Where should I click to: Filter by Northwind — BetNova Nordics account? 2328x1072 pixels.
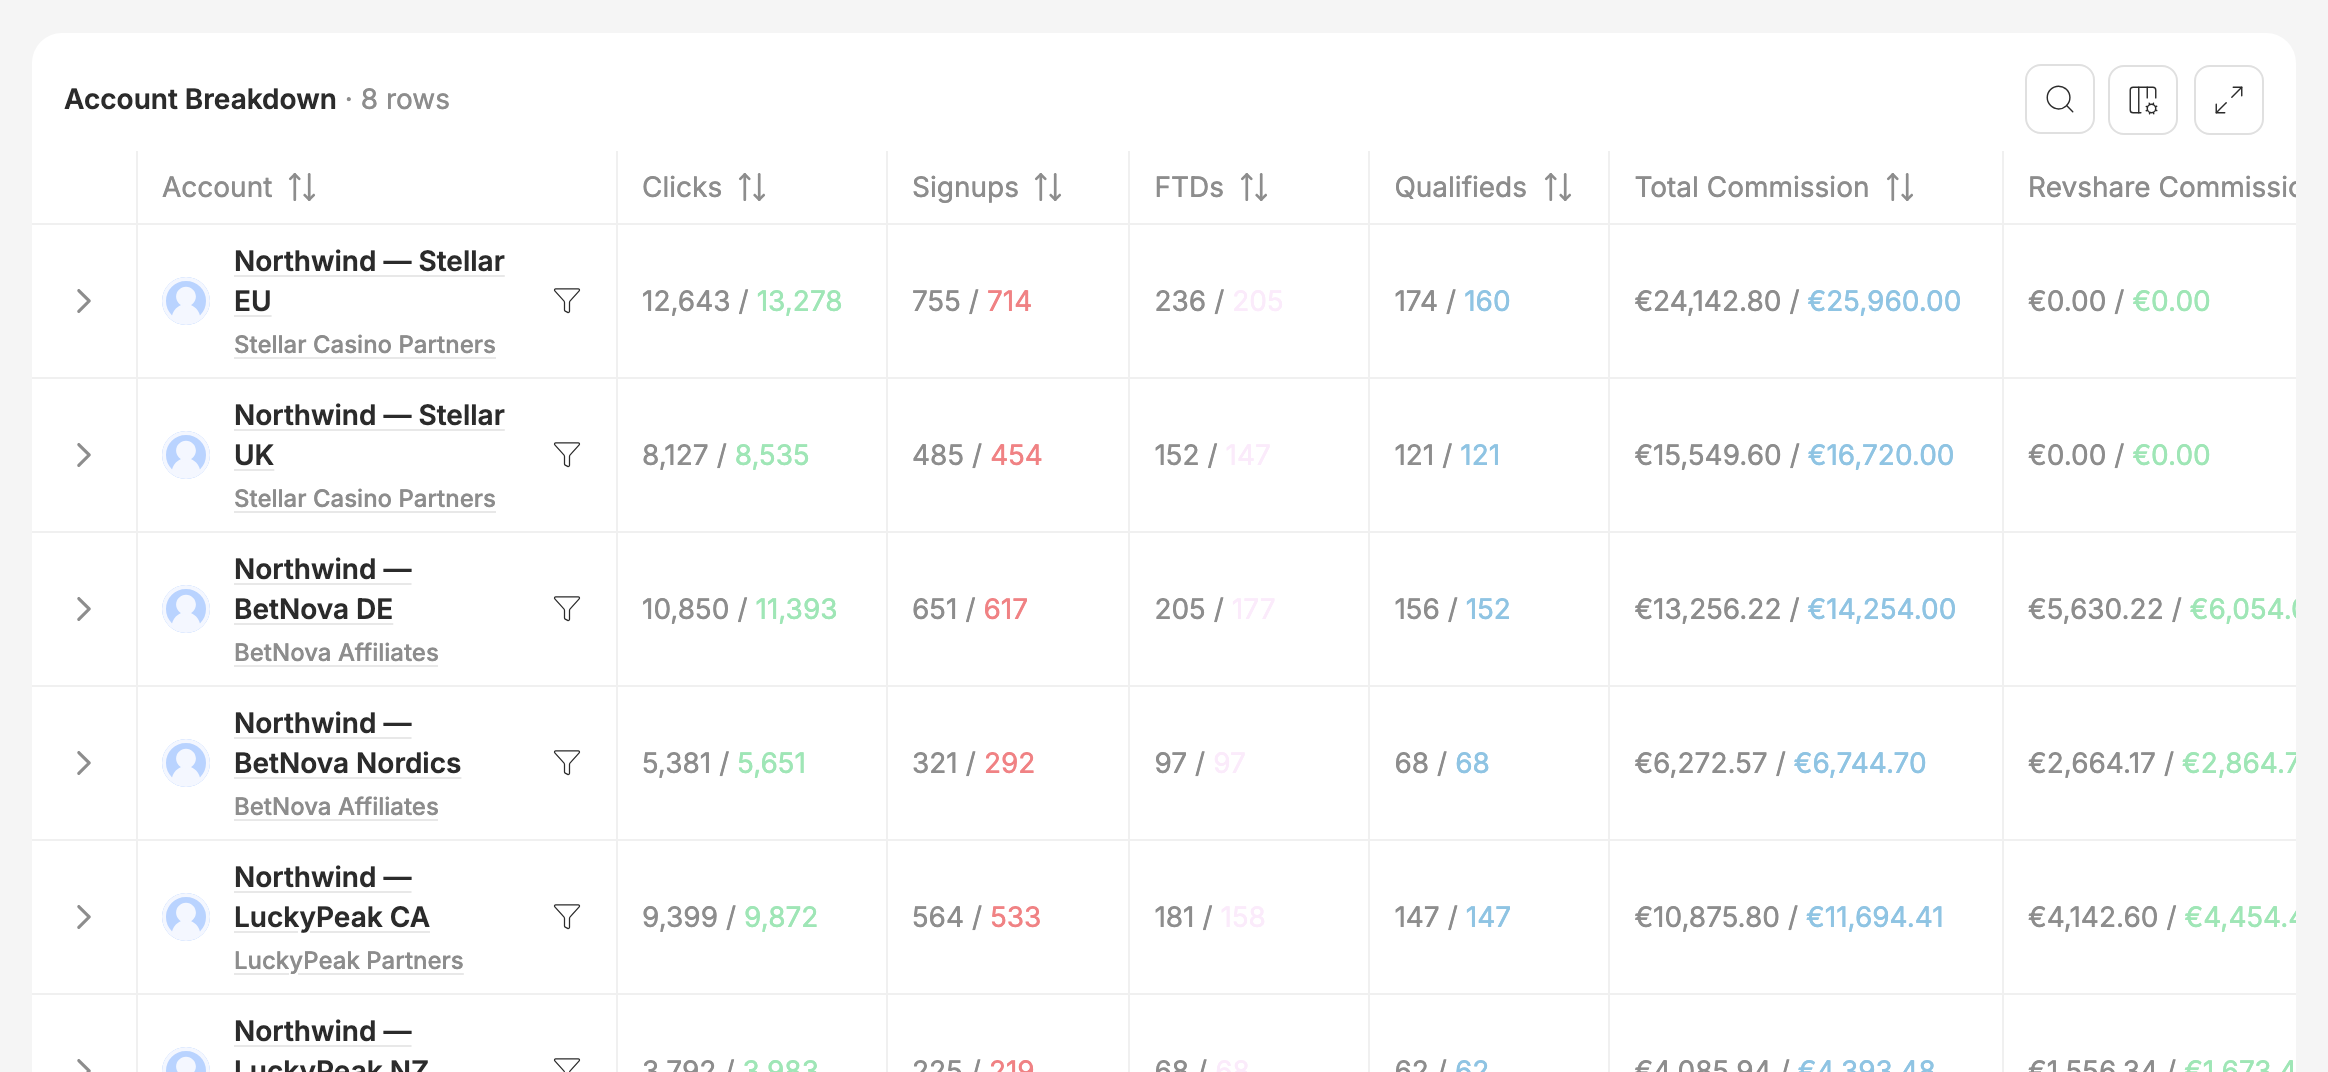point(567,763)
